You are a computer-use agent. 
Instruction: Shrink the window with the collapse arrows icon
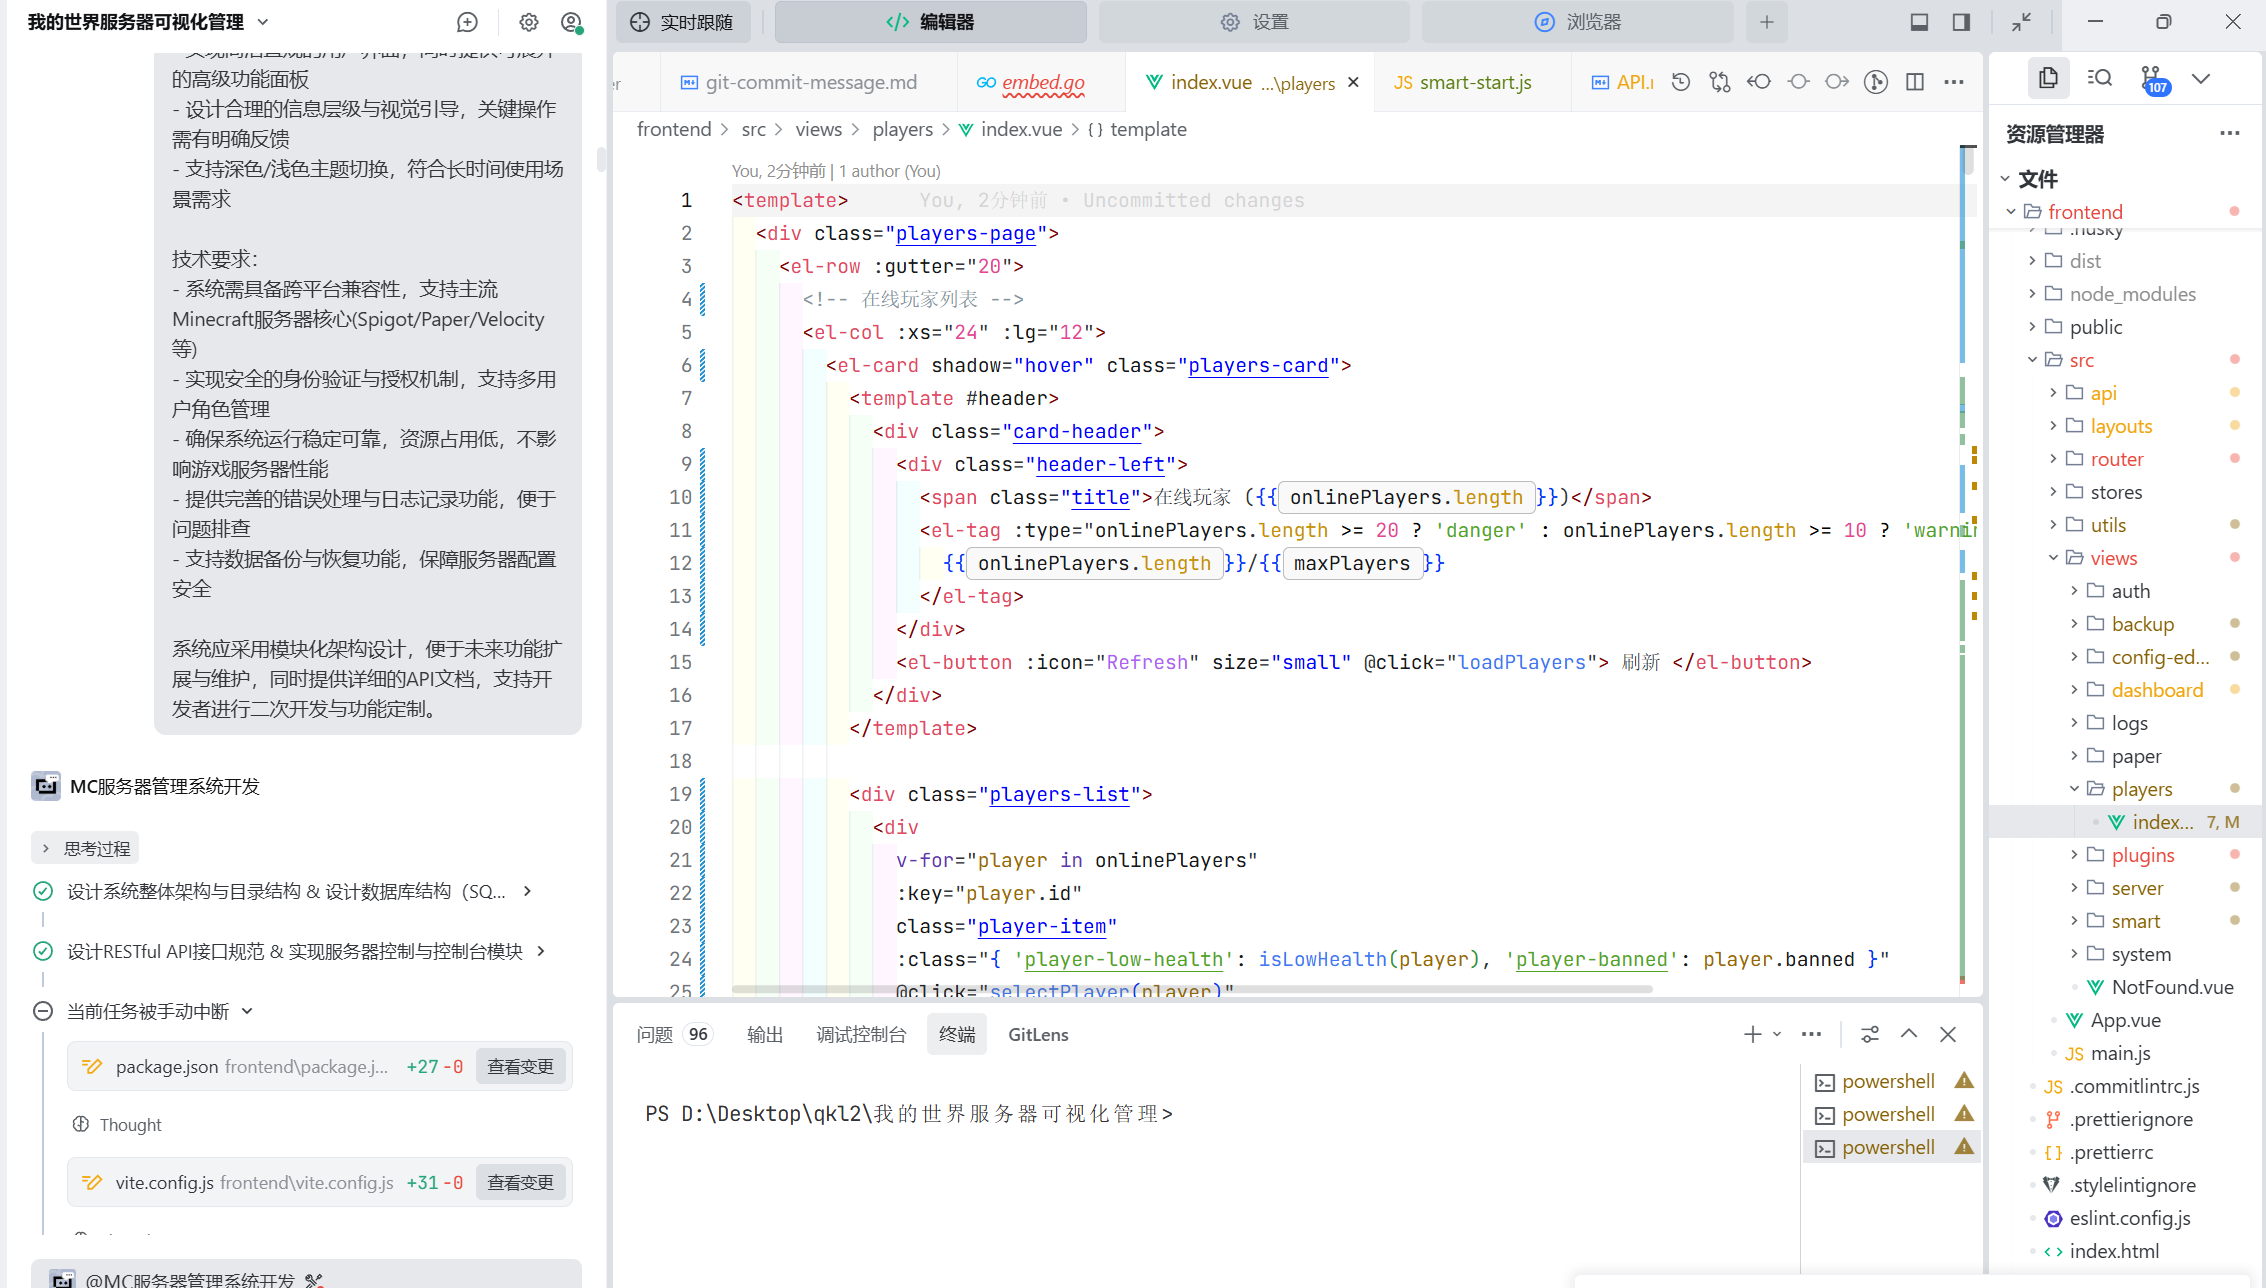2022,22
